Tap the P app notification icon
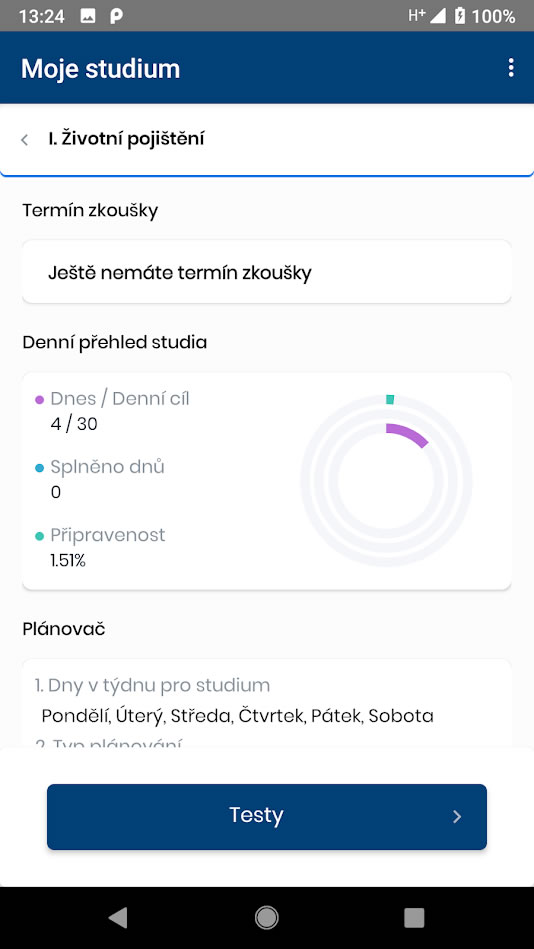 (x=116, y=16)
